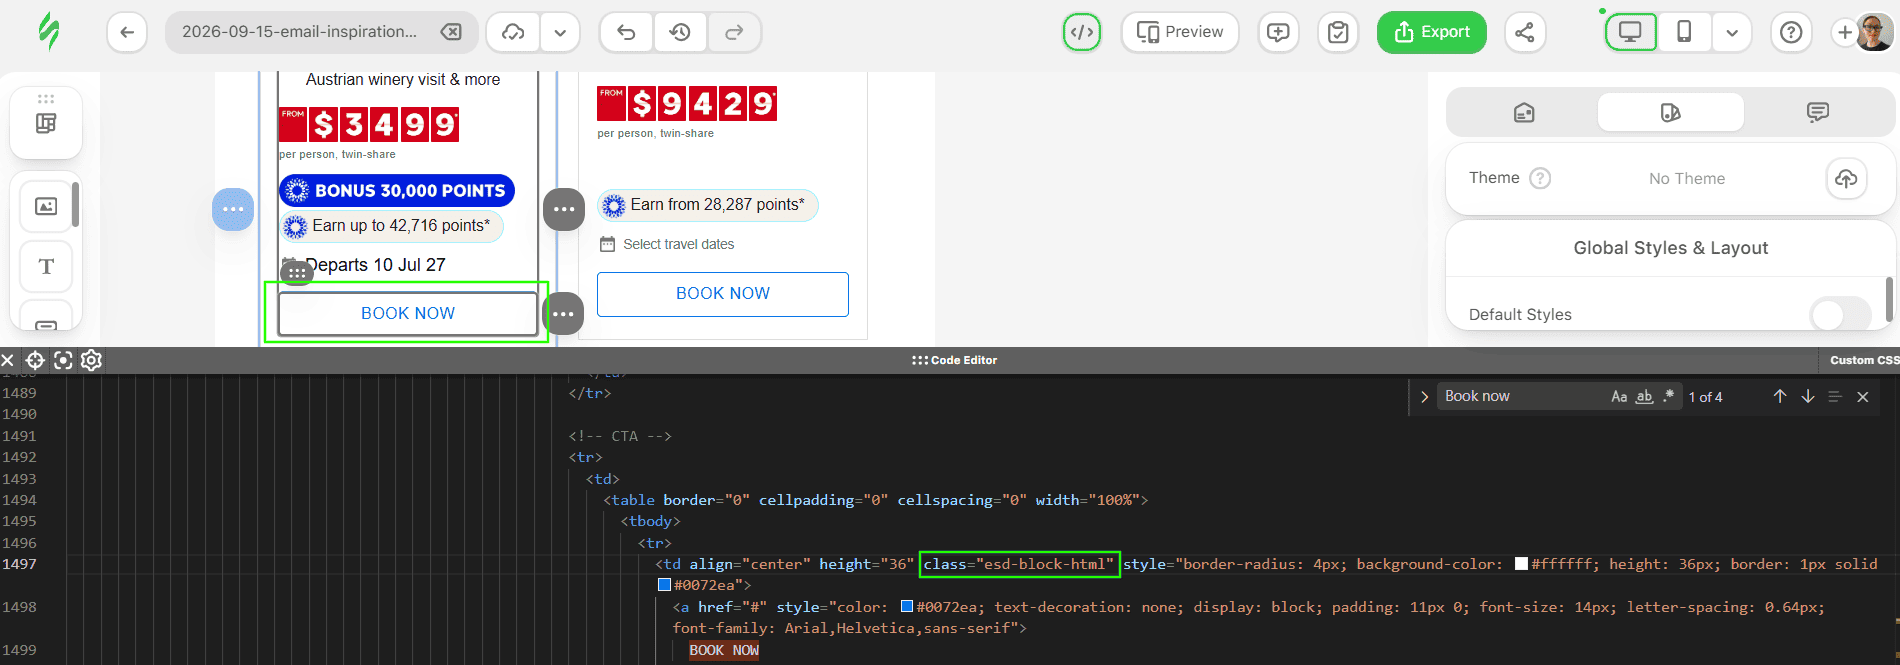Click the #0072ea link color swatch

pos(907,607)
